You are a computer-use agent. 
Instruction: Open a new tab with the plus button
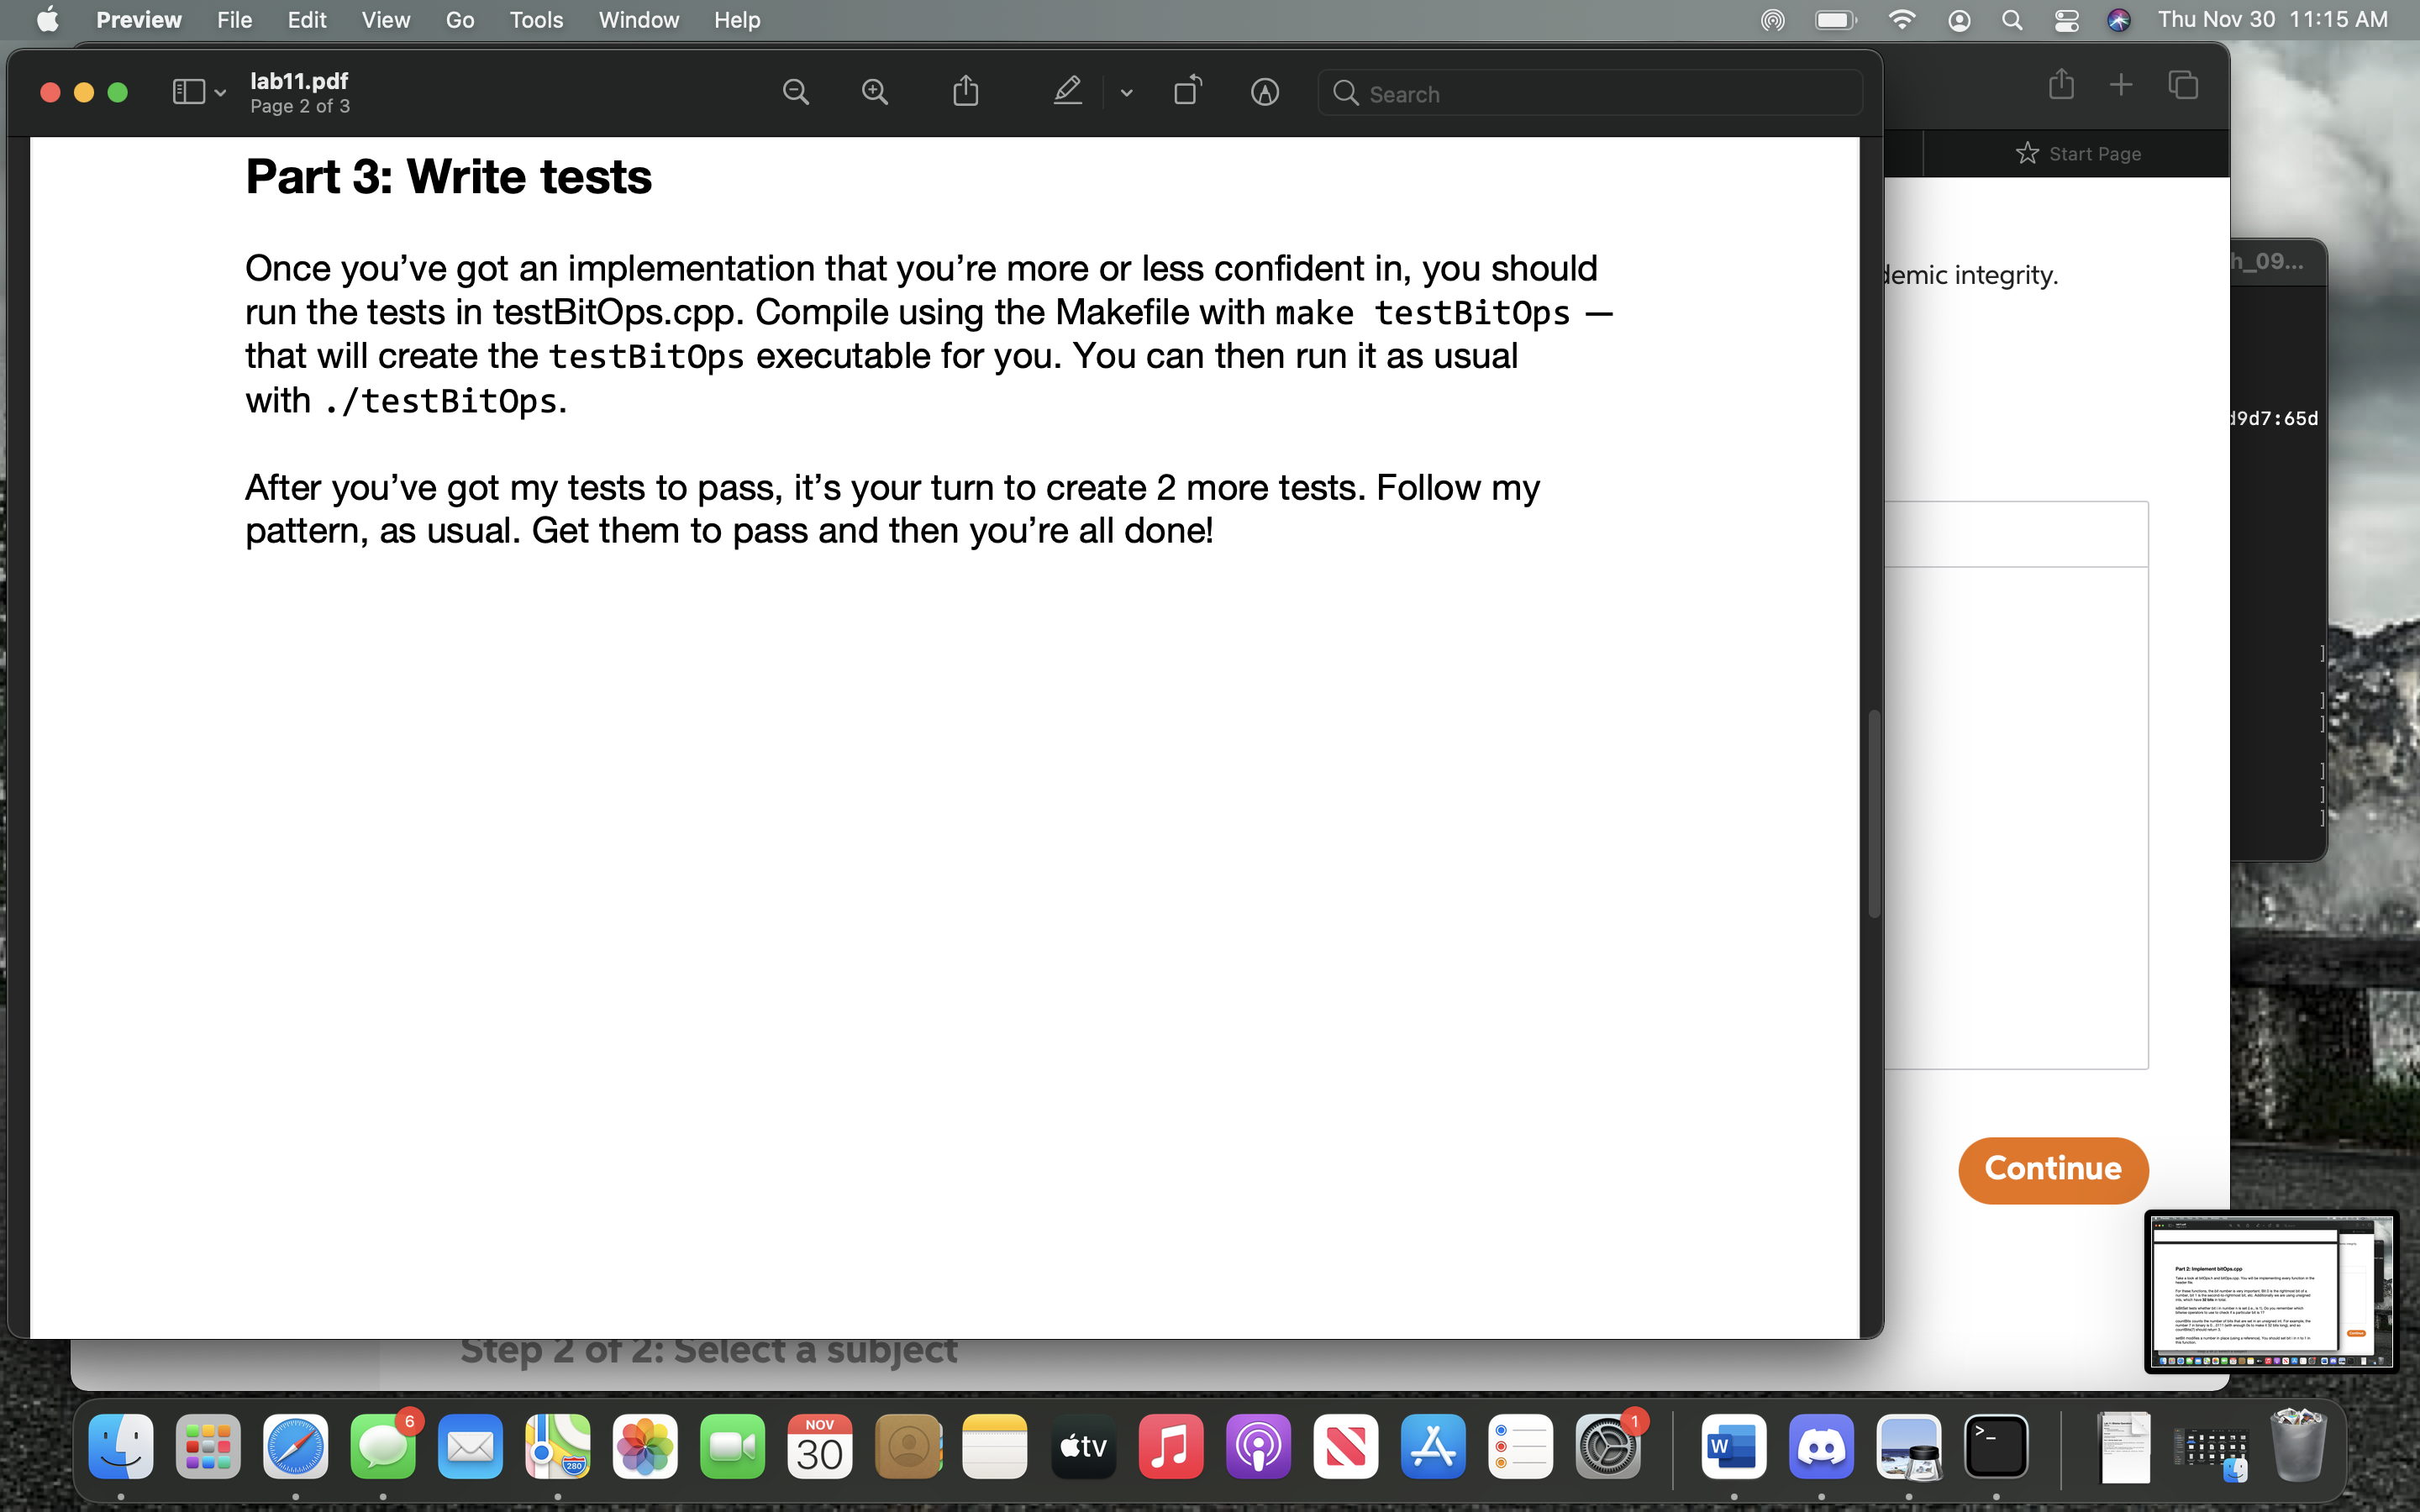2121,84
